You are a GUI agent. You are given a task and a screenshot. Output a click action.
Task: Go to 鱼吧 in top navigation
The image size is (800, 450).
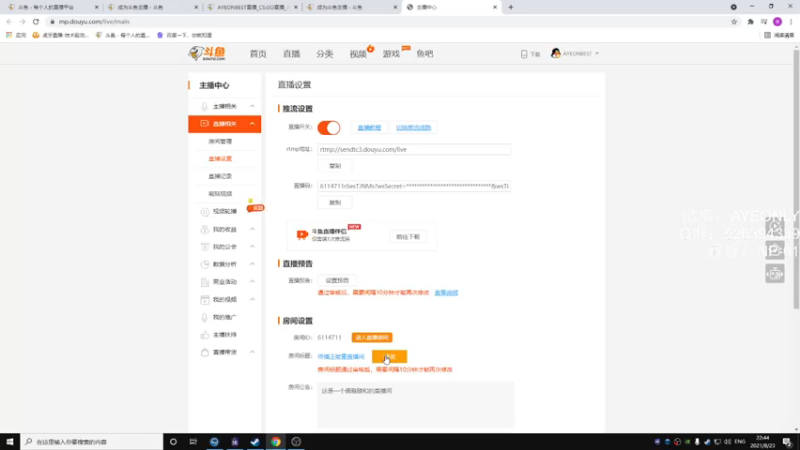(424, 54)
